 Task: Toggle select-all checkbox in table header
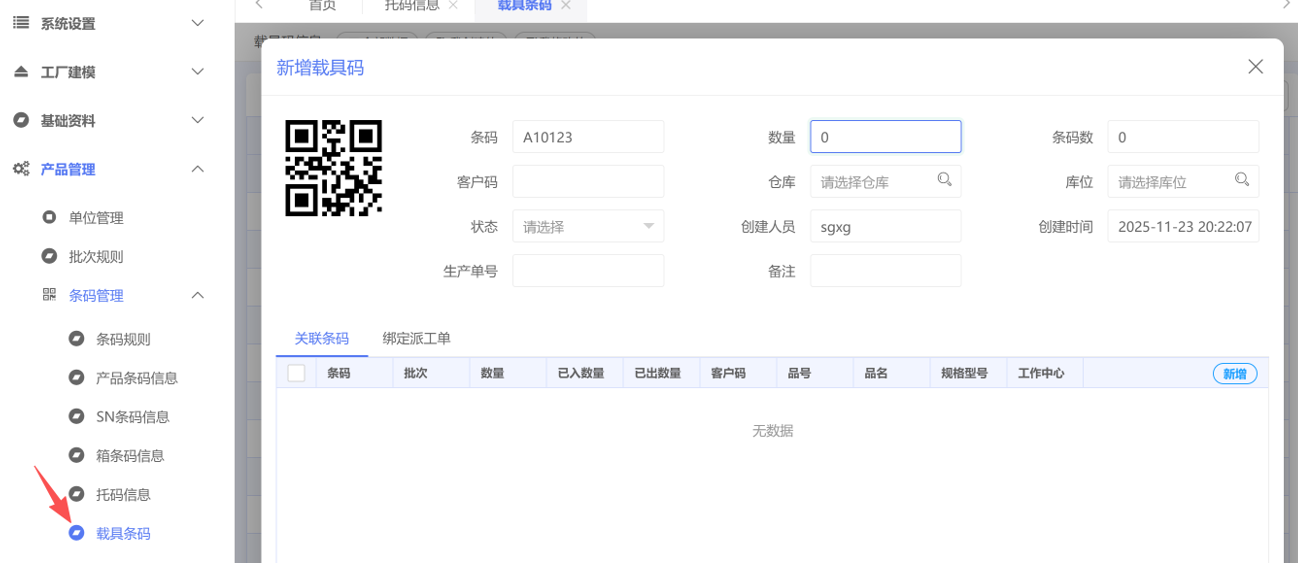pos(296,373)
